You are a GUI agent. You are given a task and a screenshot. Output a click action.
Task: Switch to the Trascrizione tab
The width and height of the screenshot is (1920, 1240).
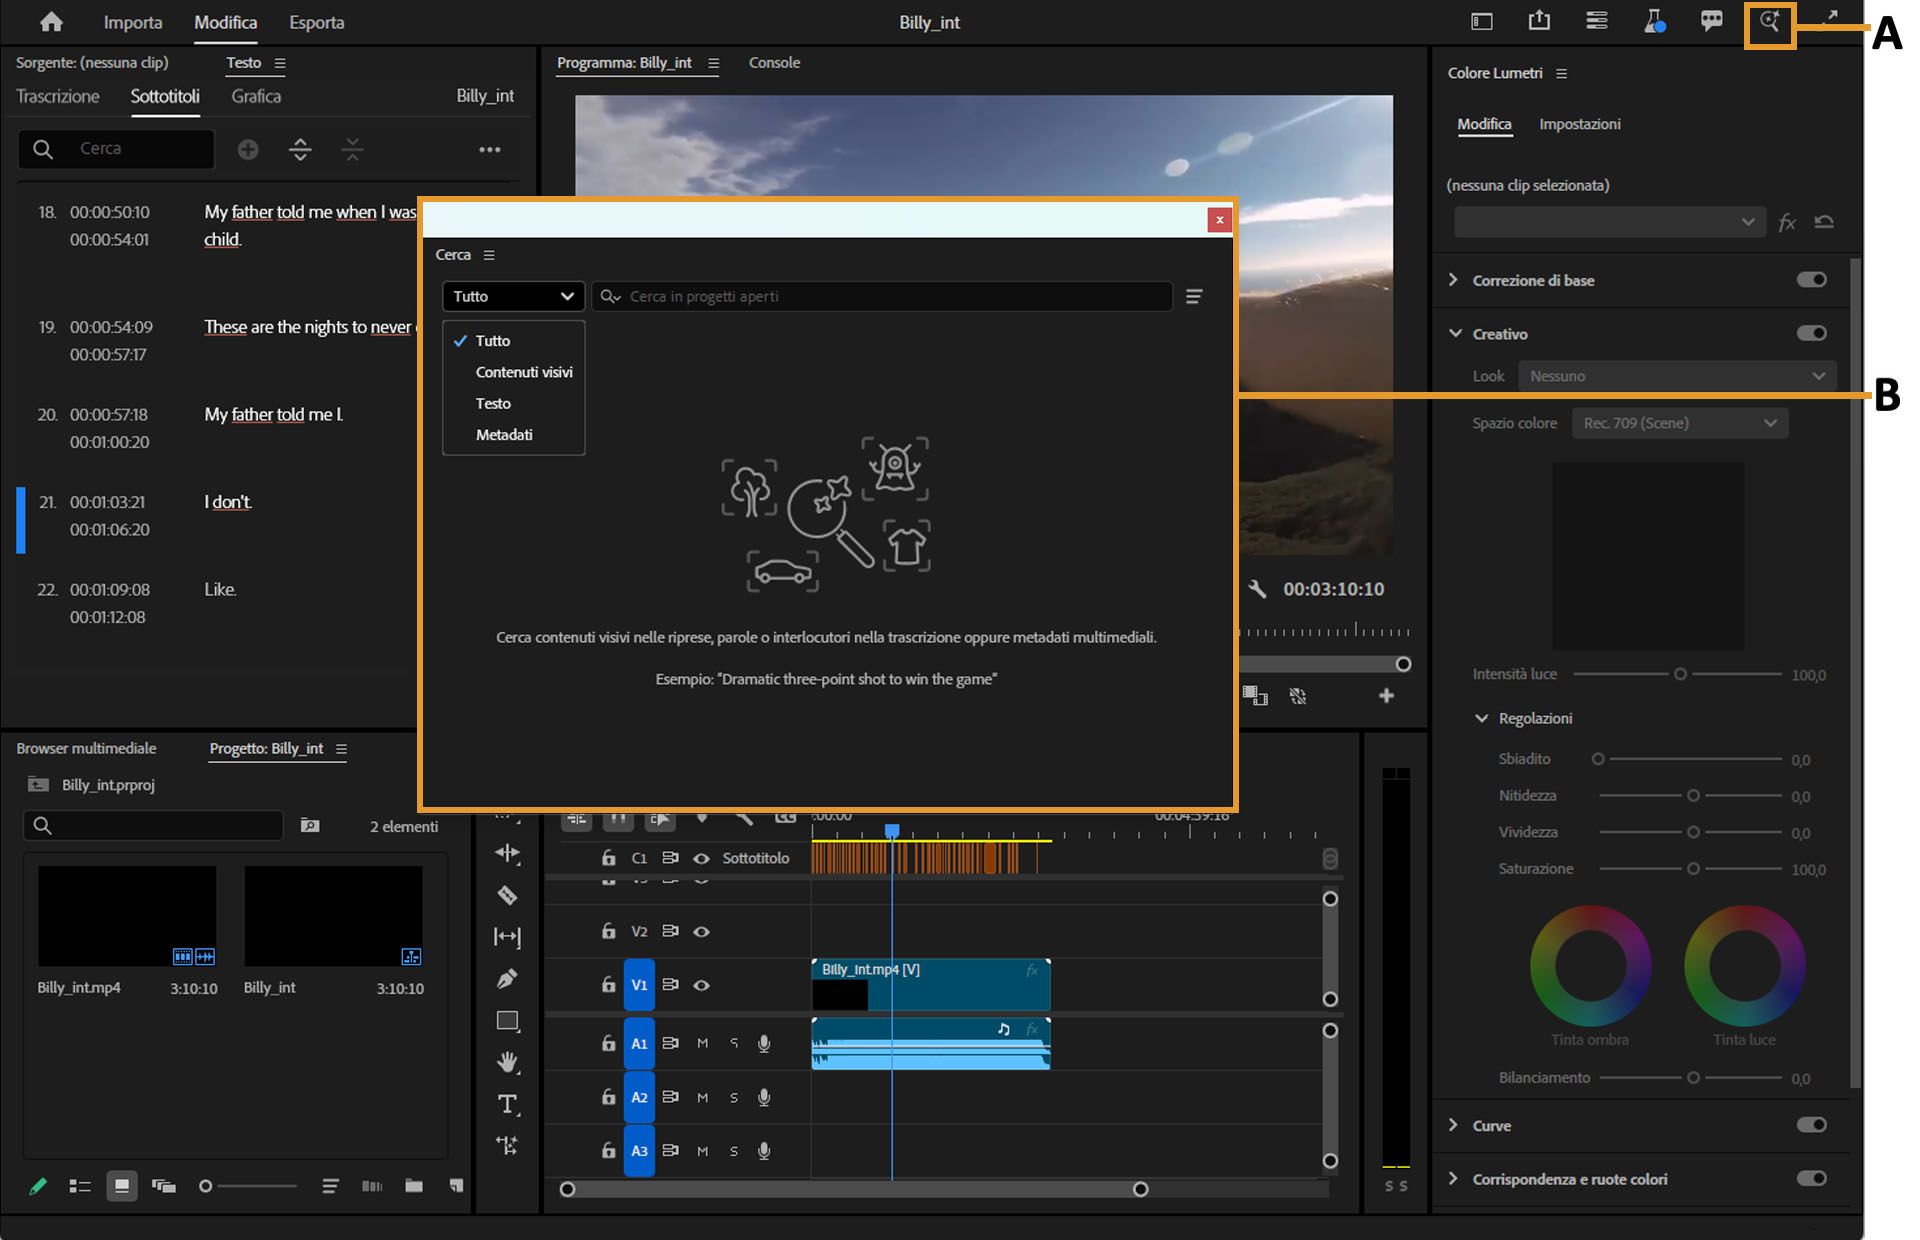[58, 96]
